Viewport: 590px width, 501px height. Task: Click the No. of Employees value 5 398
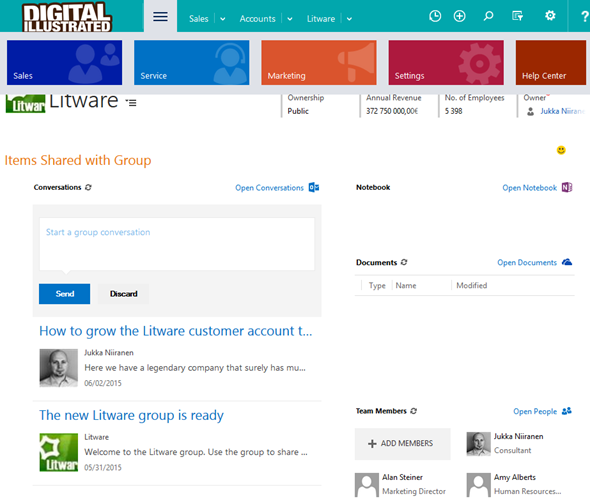pos(453,111)
